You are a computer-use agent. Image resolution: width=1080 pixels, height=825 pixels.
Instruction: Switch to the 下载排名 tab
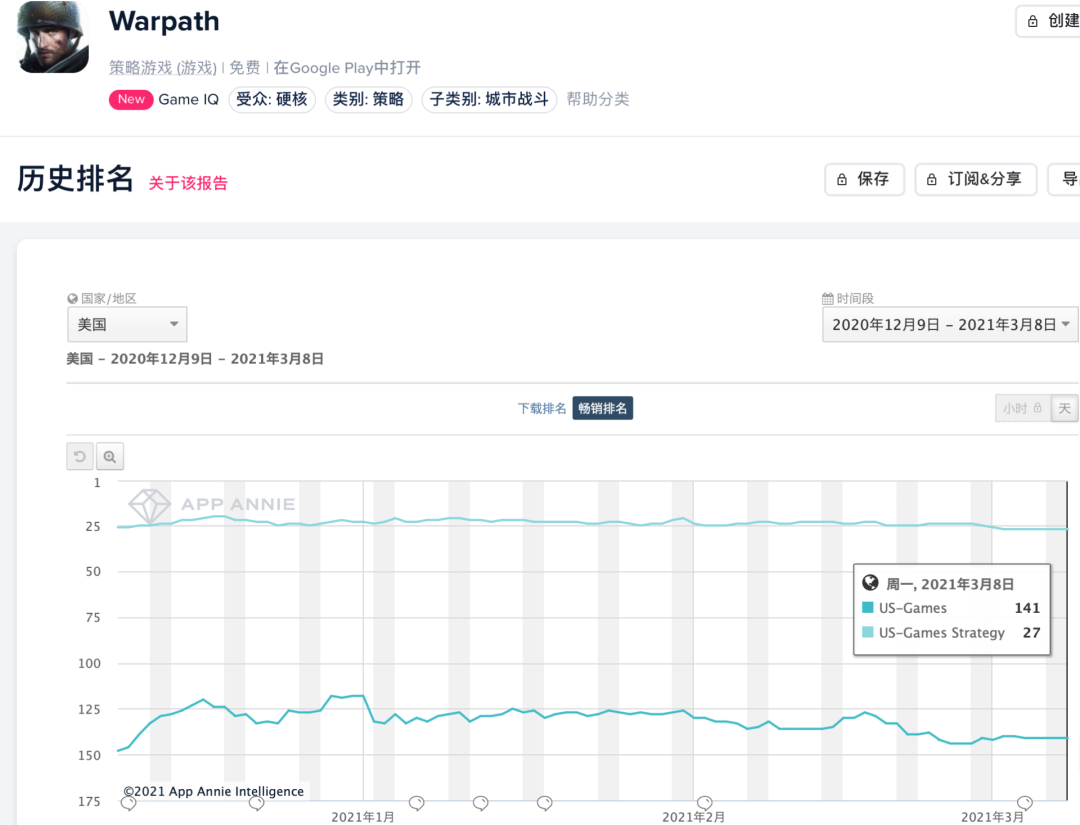[542, 408]
